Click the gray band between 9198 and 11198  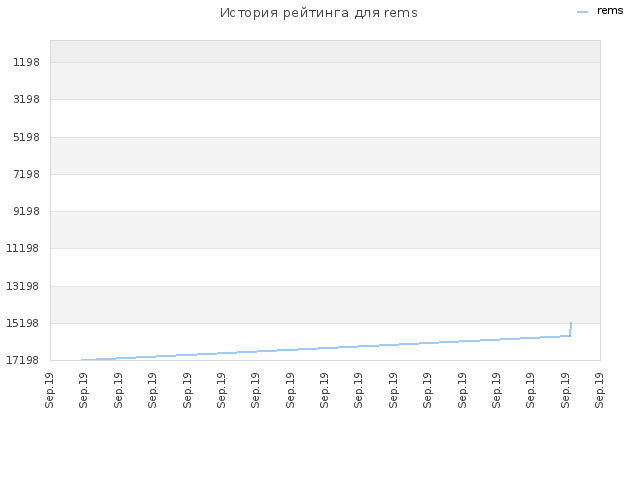(325, 230)
